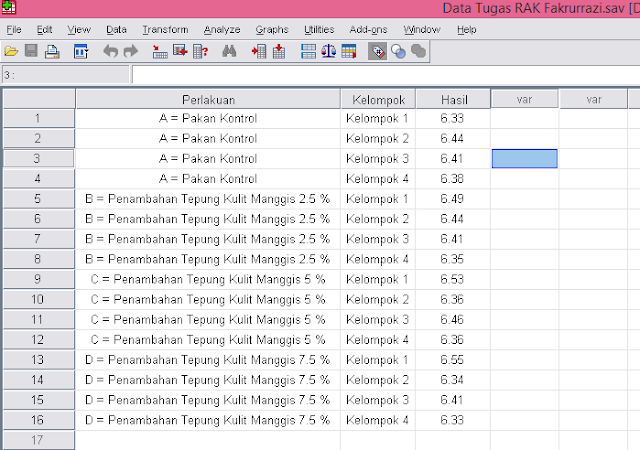Click the Use Variable Sets icon

pyautogui.click(x=398, y=51)
